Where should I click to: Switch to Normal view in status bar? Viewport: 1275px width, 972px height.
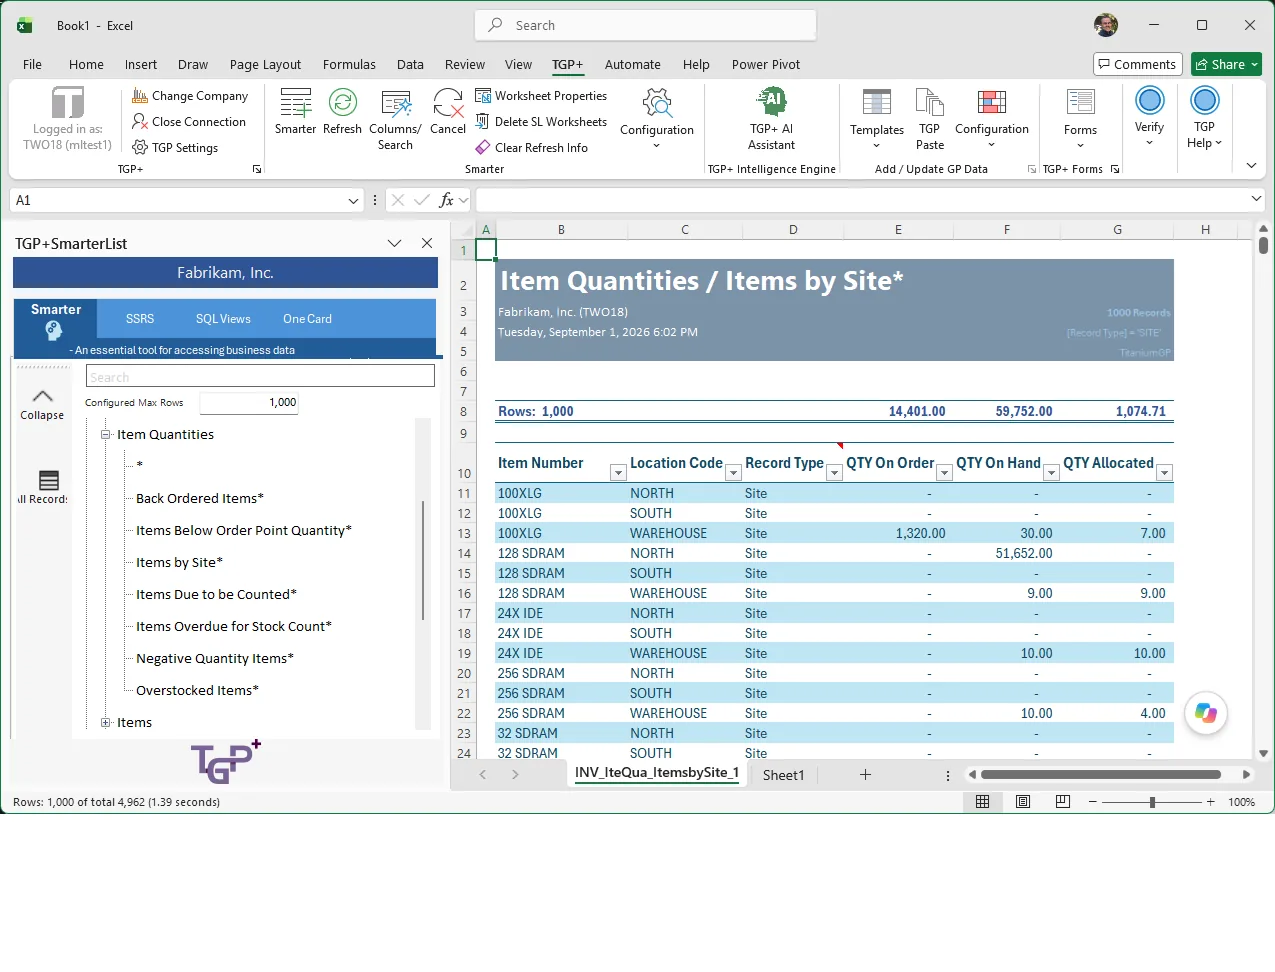coord(983,802)
